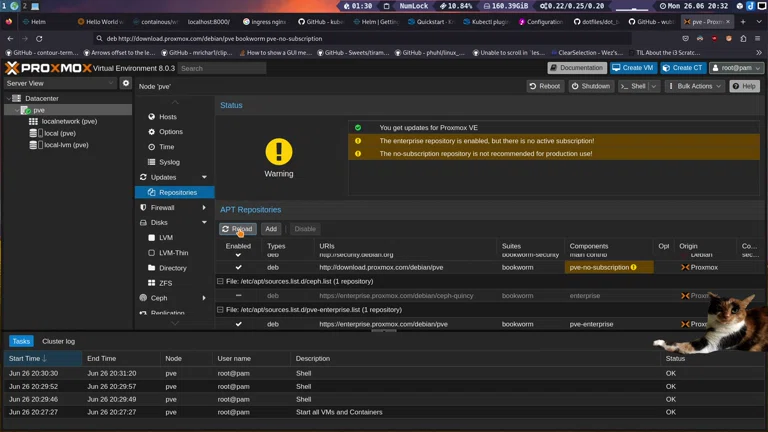Switch to Cluster log tab

58,341
